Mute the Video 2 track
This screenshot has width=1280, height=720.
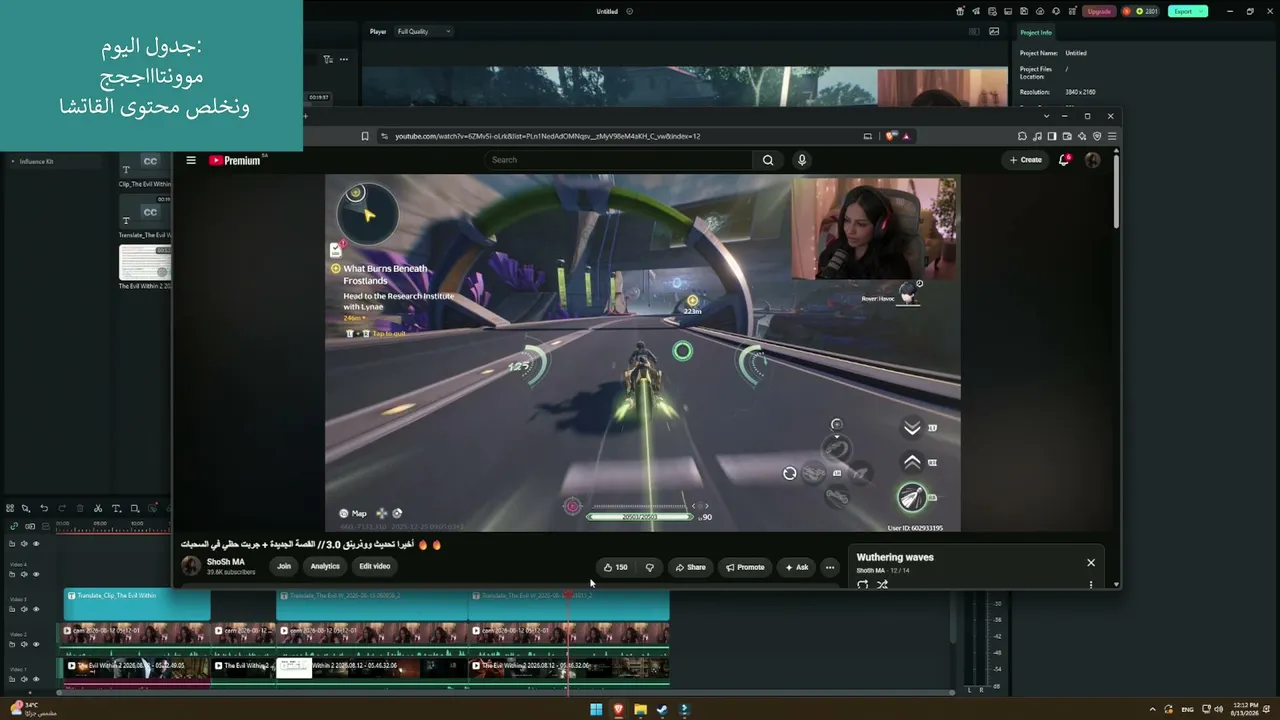coord(24,643)
